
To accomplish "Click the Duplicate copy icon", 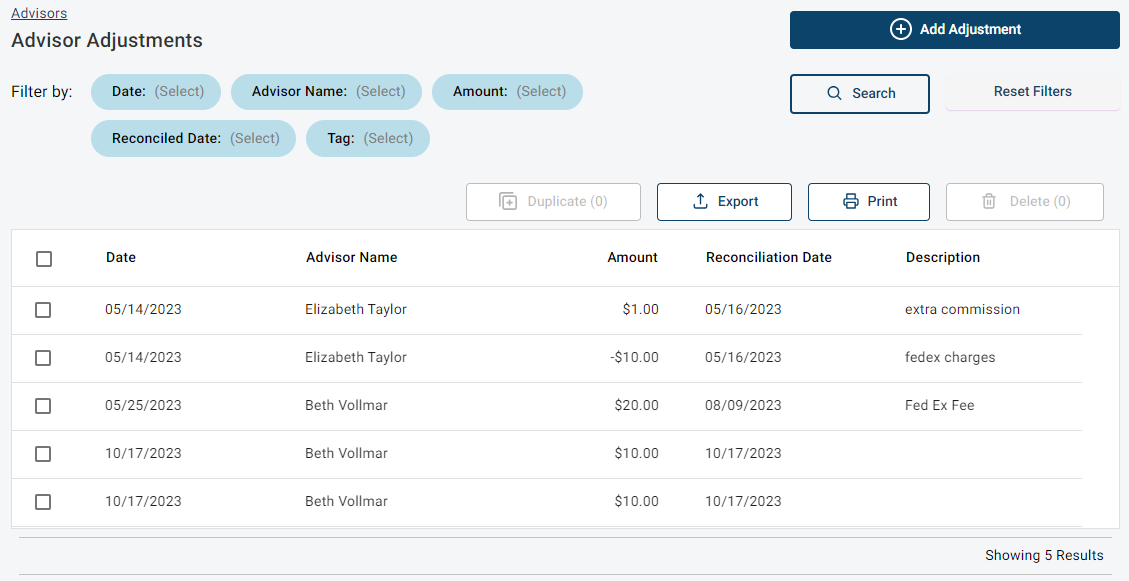I will point(508,202).
